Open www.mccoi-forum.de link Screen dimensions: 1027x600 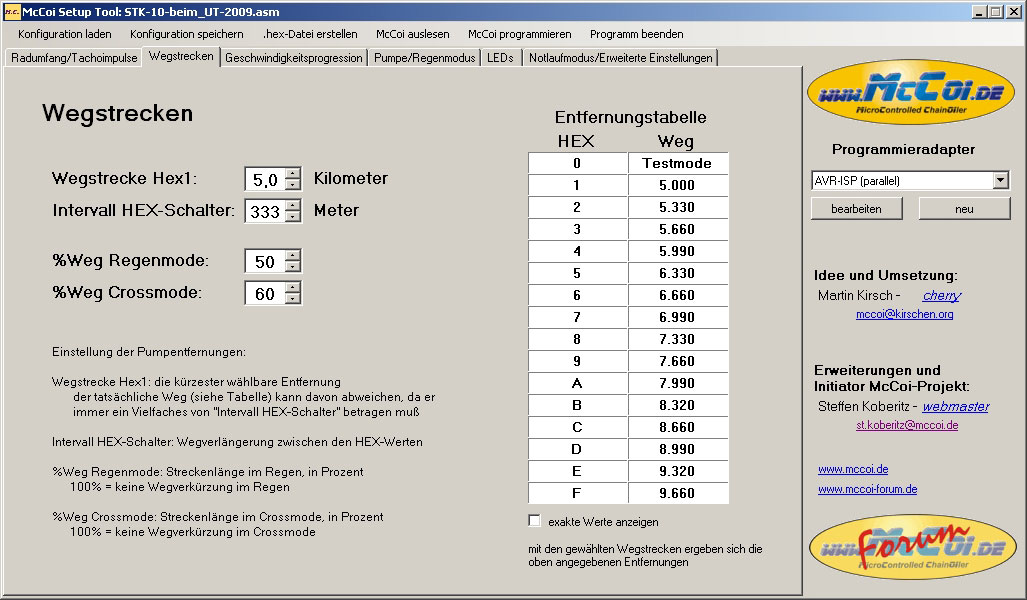click(x=867, y=489)
